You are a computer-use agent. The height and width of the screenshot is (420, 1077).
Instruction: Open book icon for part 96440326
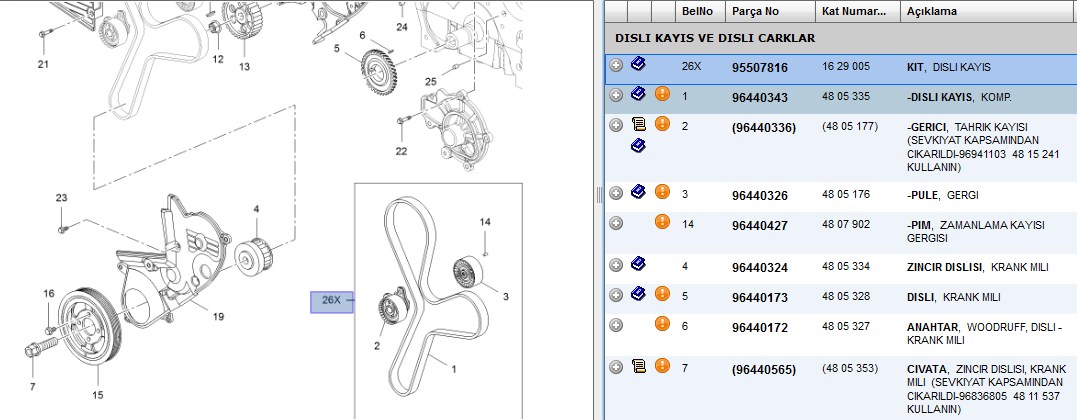[638, 192]
